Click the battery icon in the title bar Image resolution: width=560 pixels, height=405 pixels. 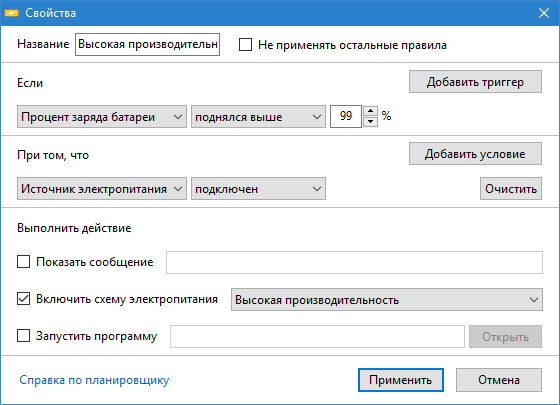[x=11, y=13]
